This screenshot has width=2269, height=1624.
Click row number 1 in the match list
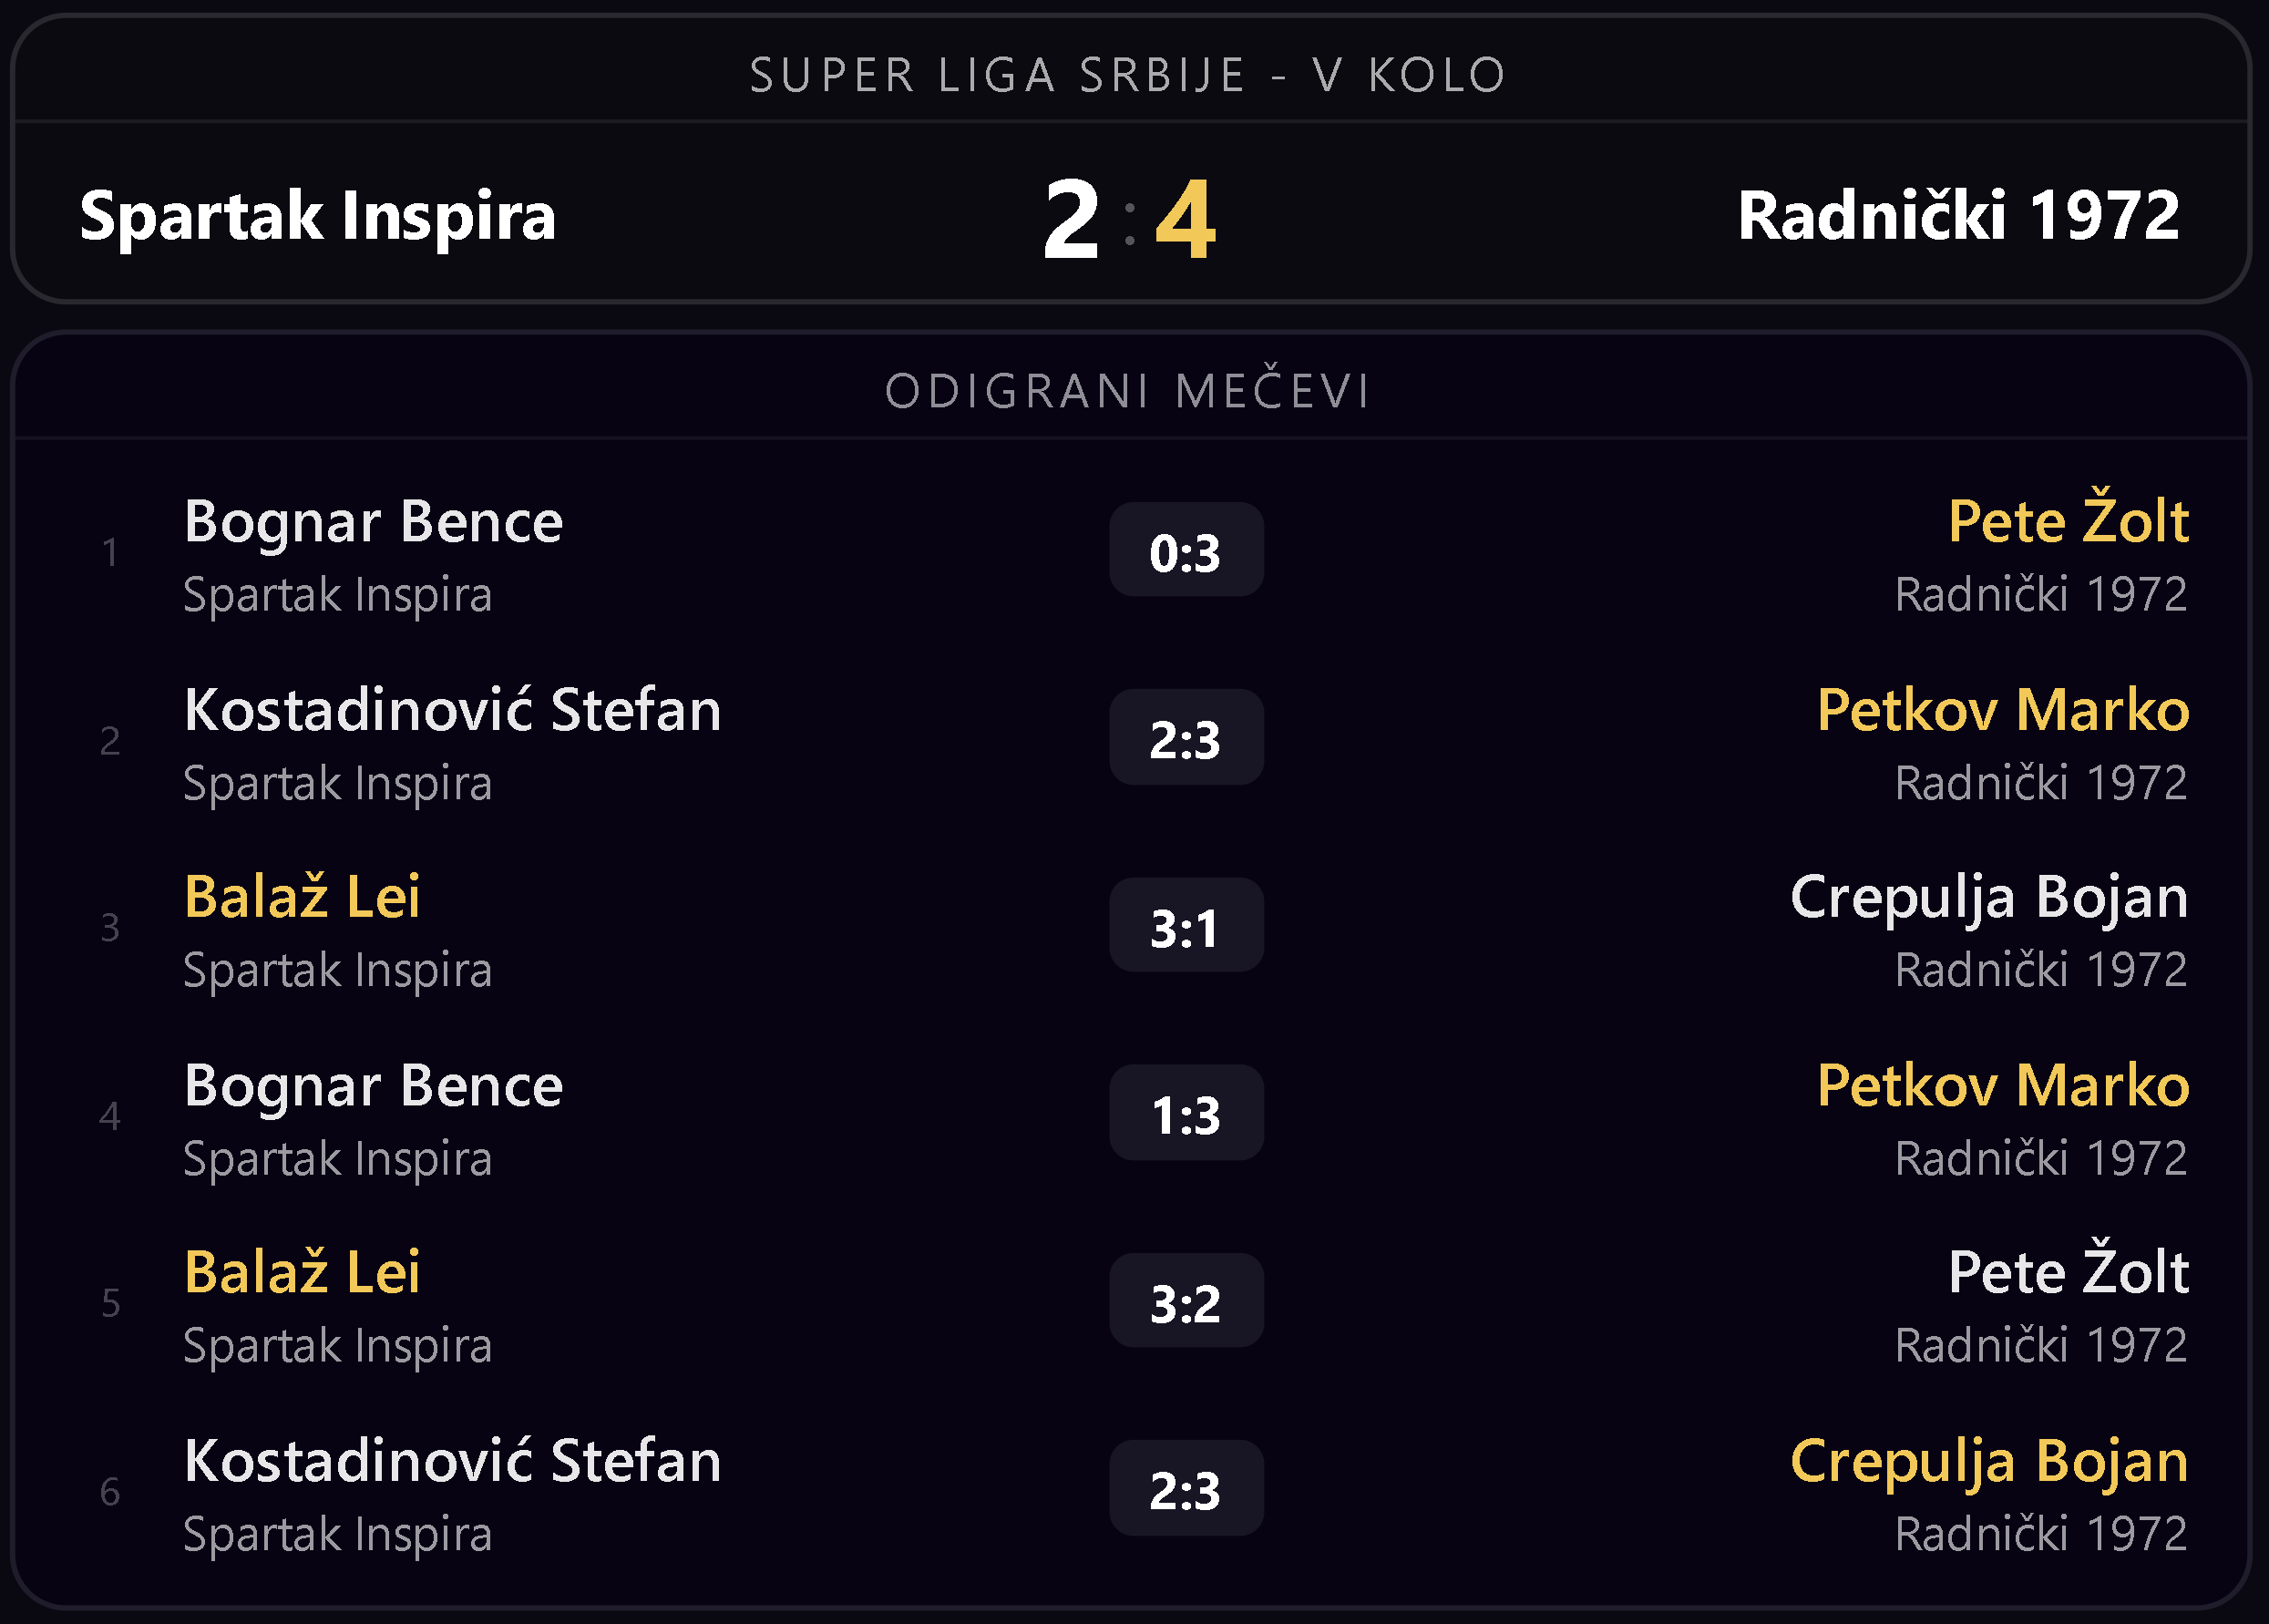(x=110, y=553)
